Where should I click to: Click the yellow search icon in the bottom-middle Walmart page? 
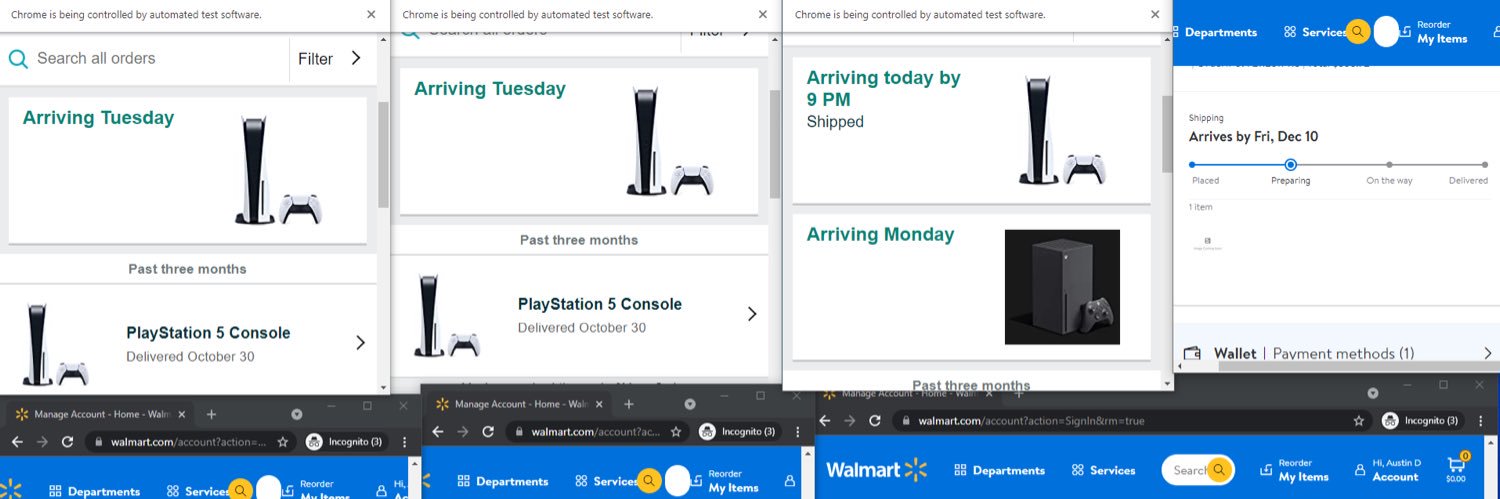coord(649,481)
